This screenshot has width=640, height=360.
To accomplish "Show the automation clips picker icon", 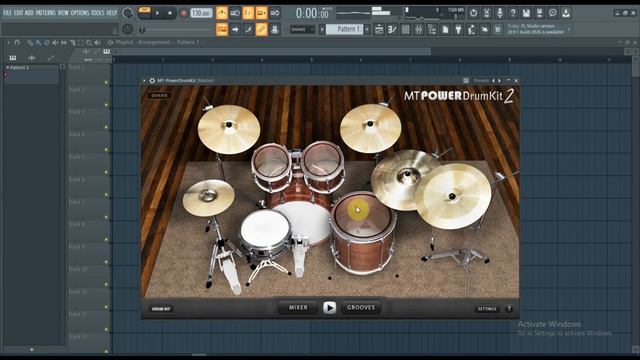I will pos(51,58).
